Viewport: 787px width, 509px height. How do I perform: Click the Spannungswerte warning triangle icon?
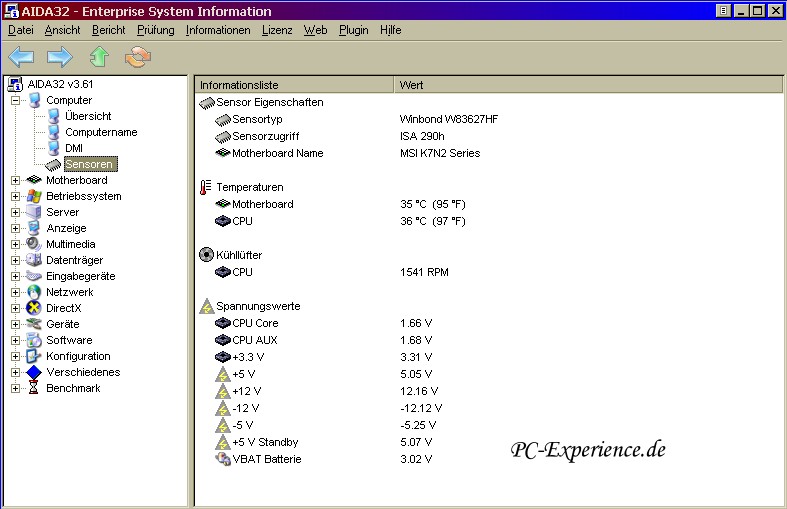click(x=207, y=306)
